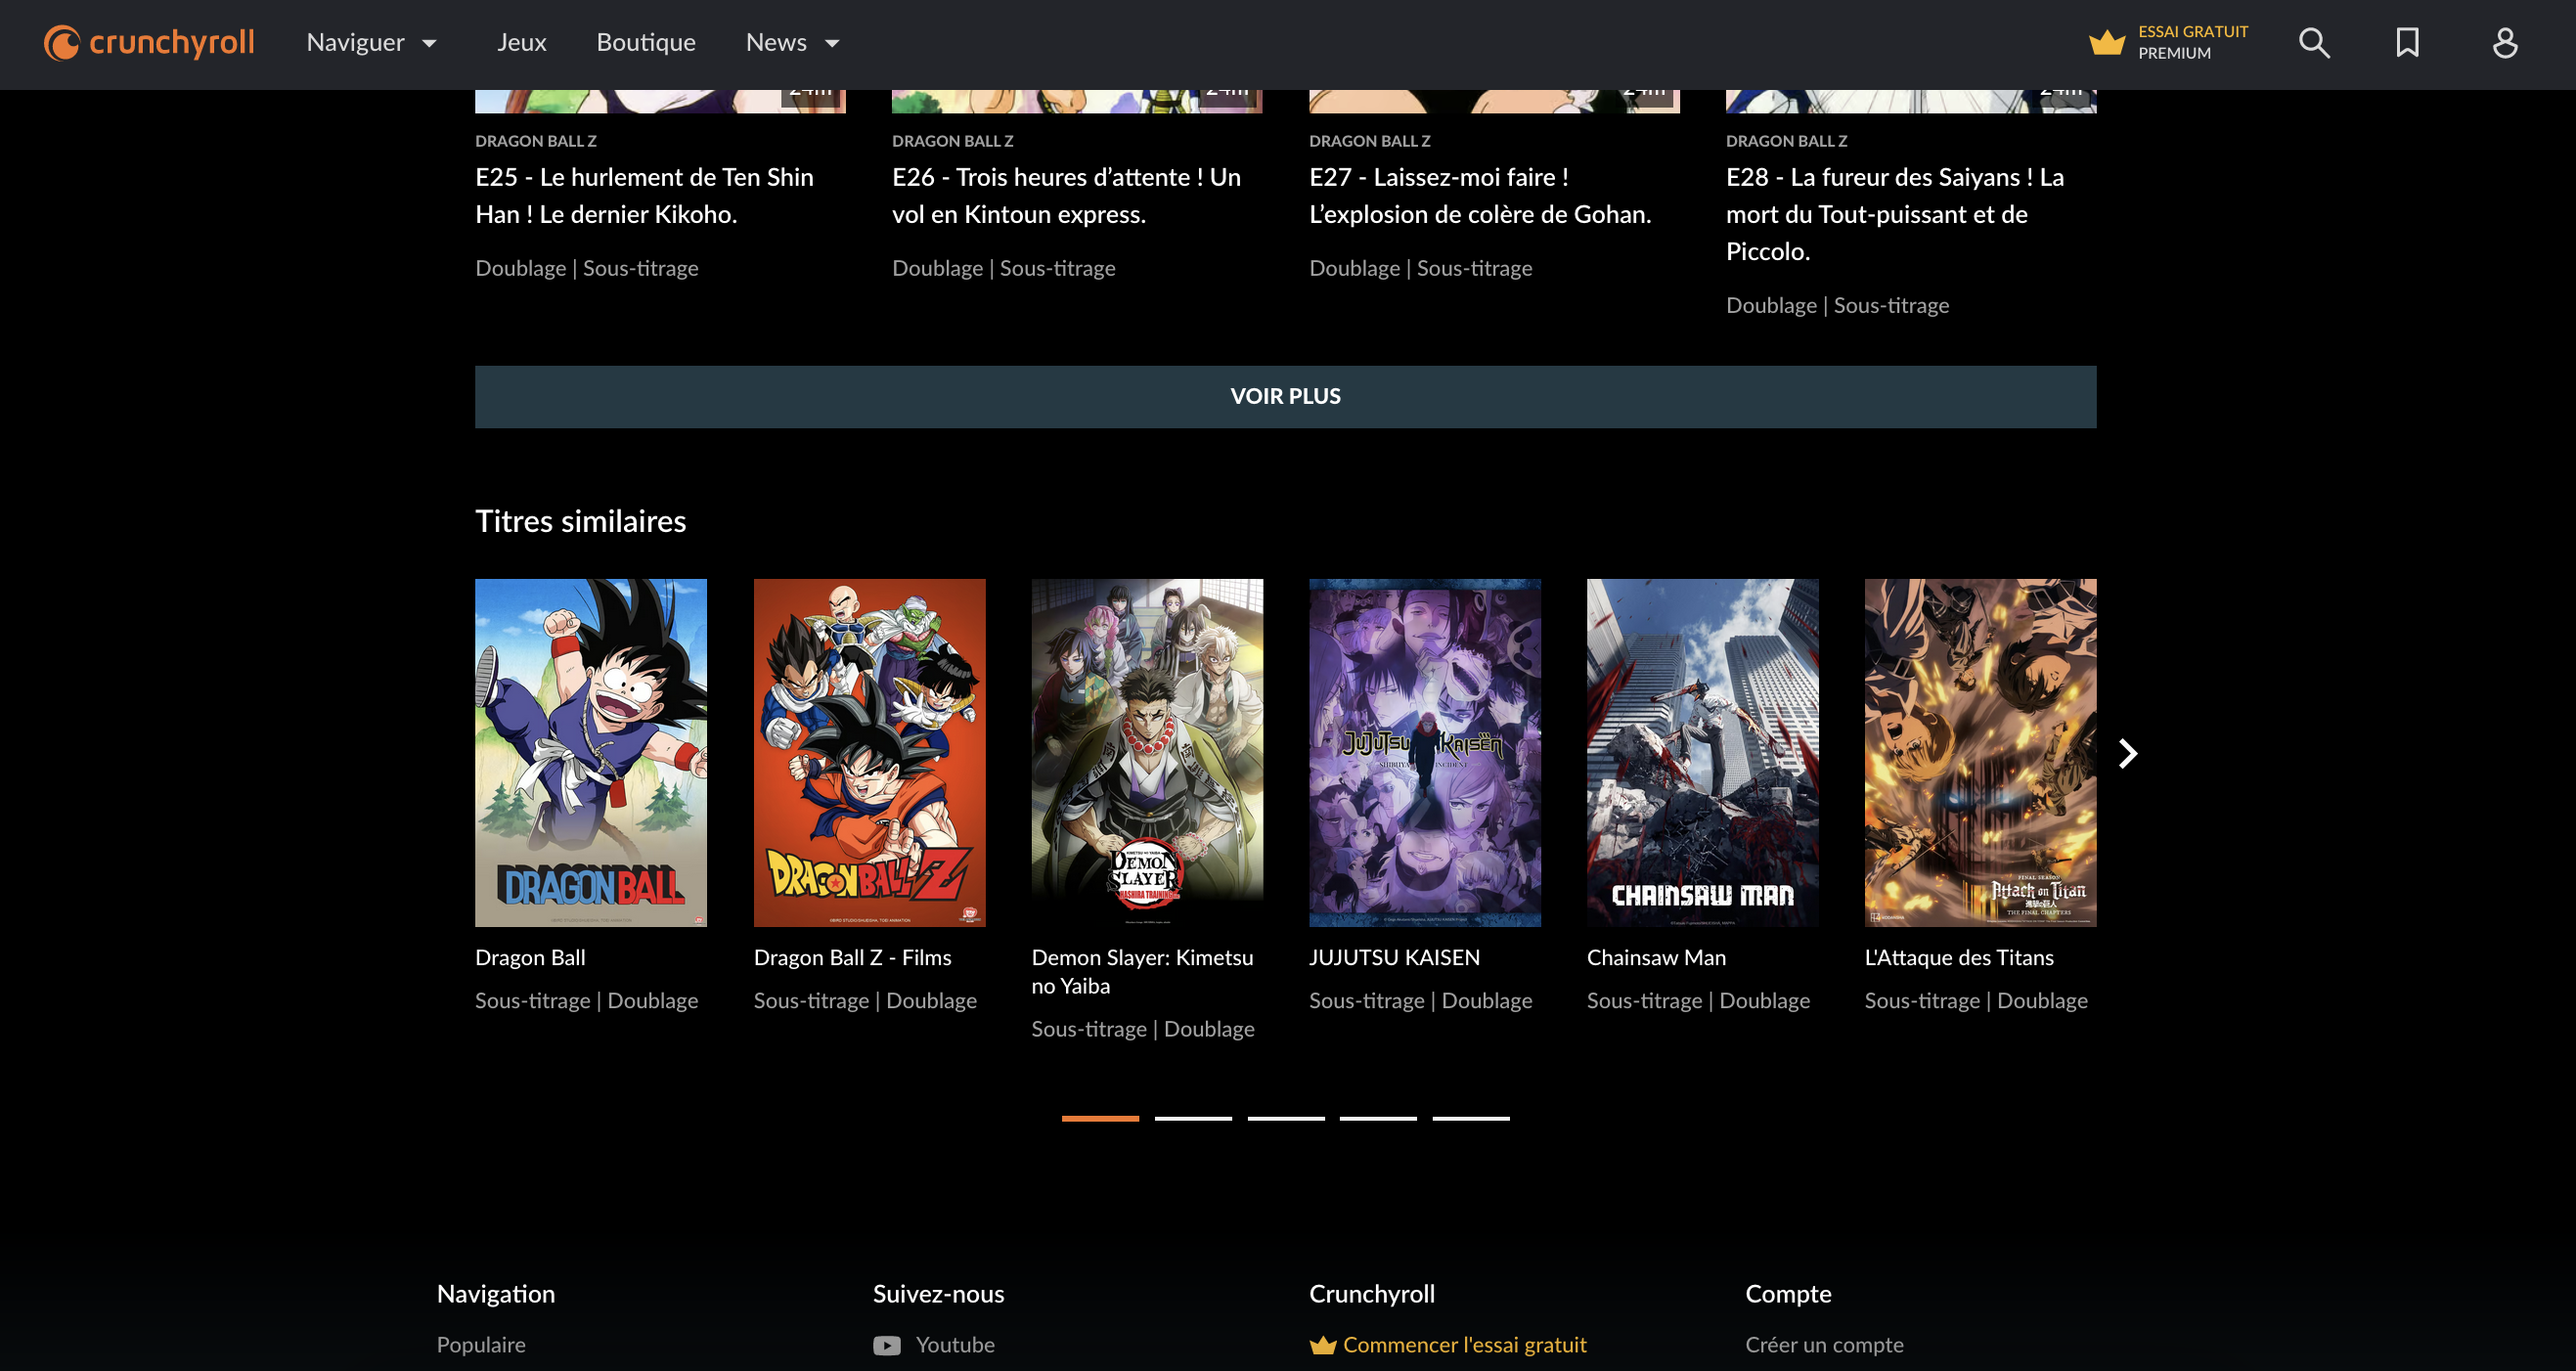Click the crown next to Commencer l'essai gratuit
The height and width of the screenshot is (1371, 2576).
(x=1322, y=1345)
